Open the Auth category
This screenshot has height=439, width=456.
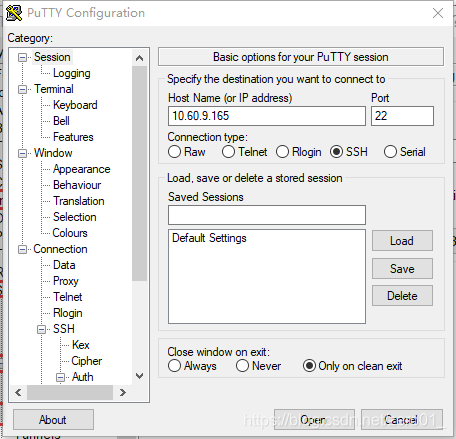83,377
